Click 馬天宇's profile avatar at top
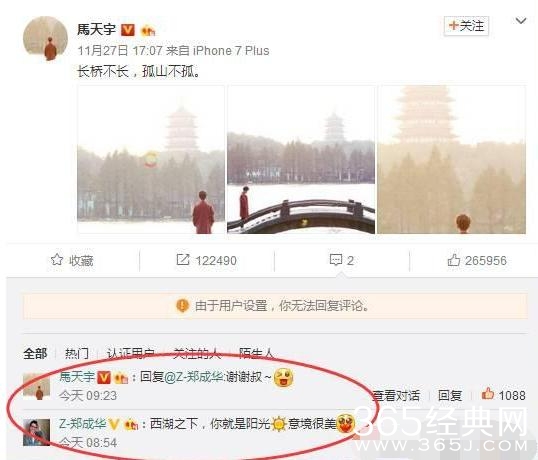Viewport: 538px width, 460px height. click(45, 38)
